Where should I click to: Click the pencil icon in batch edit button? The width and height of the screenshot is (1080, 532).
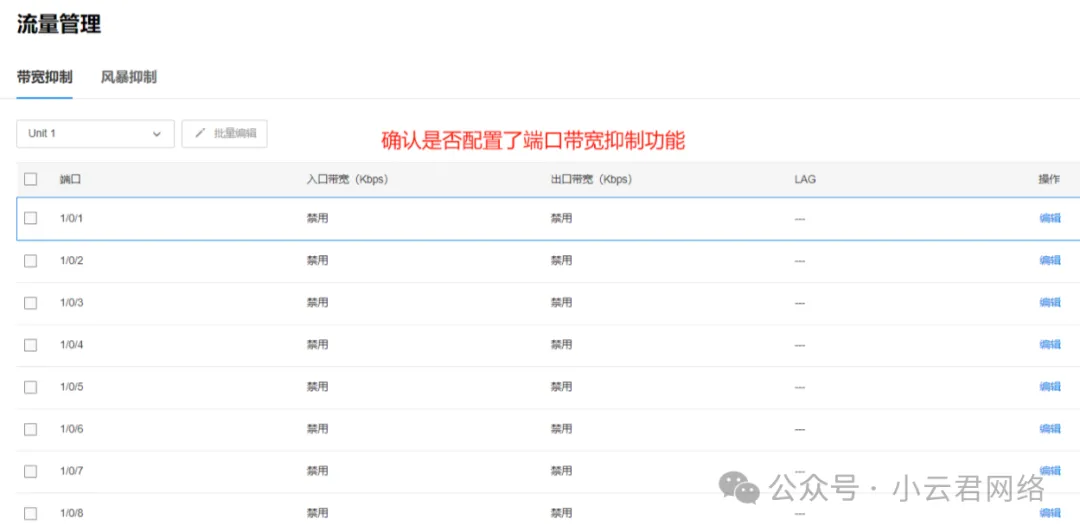pos(200,134)
